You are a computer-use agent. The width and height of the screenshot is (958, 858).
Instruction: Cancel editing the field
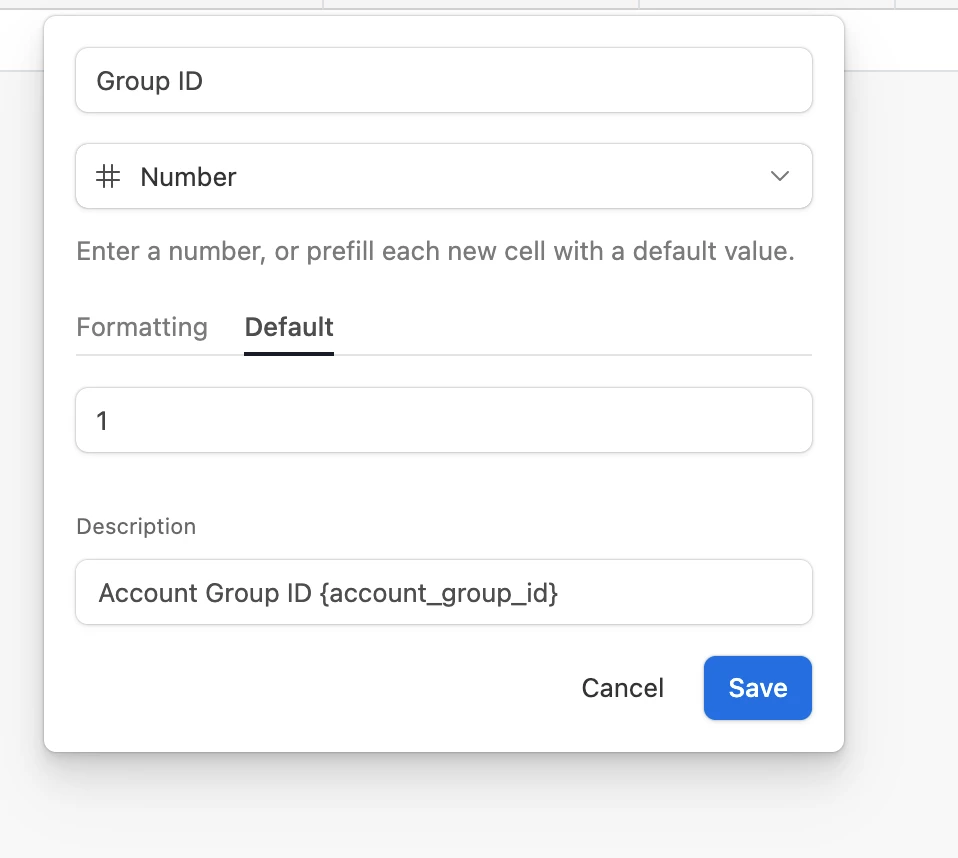[x=622, y=688]
